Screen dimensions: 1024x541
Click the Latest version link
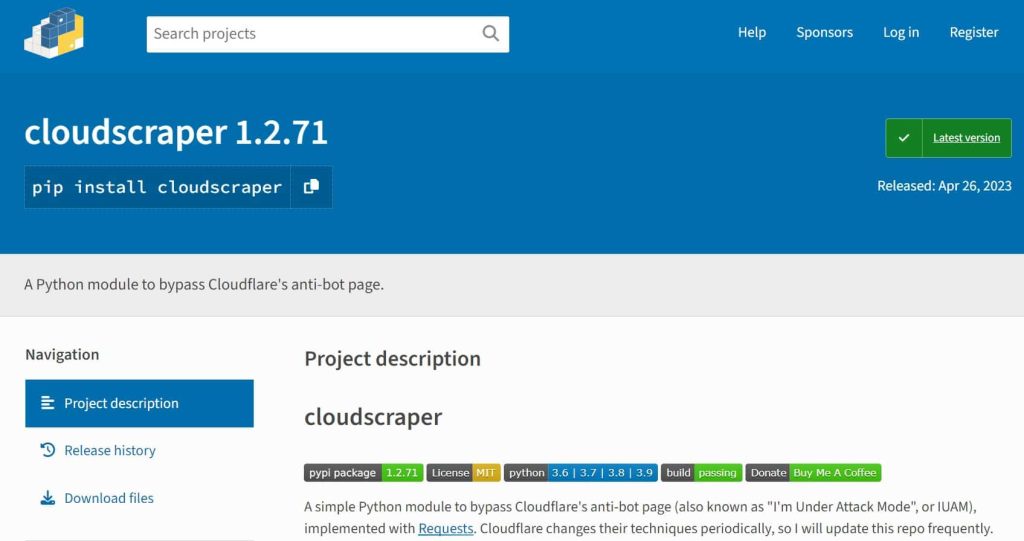click(966, 138)
